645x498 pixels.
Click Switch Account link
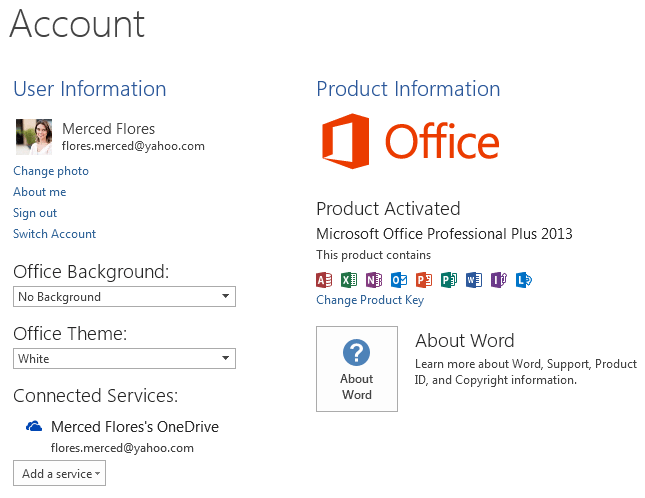(55, 234)
